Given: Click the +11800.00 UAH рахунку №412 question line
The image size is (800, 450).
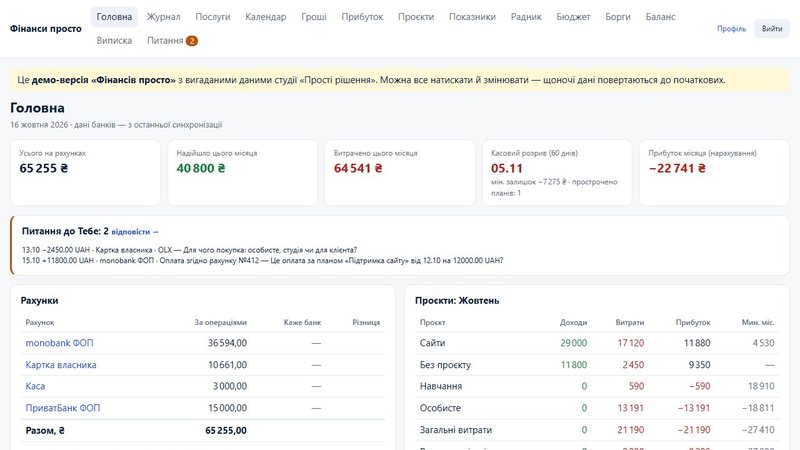Looking at the screenshot, I should point(262,260).
